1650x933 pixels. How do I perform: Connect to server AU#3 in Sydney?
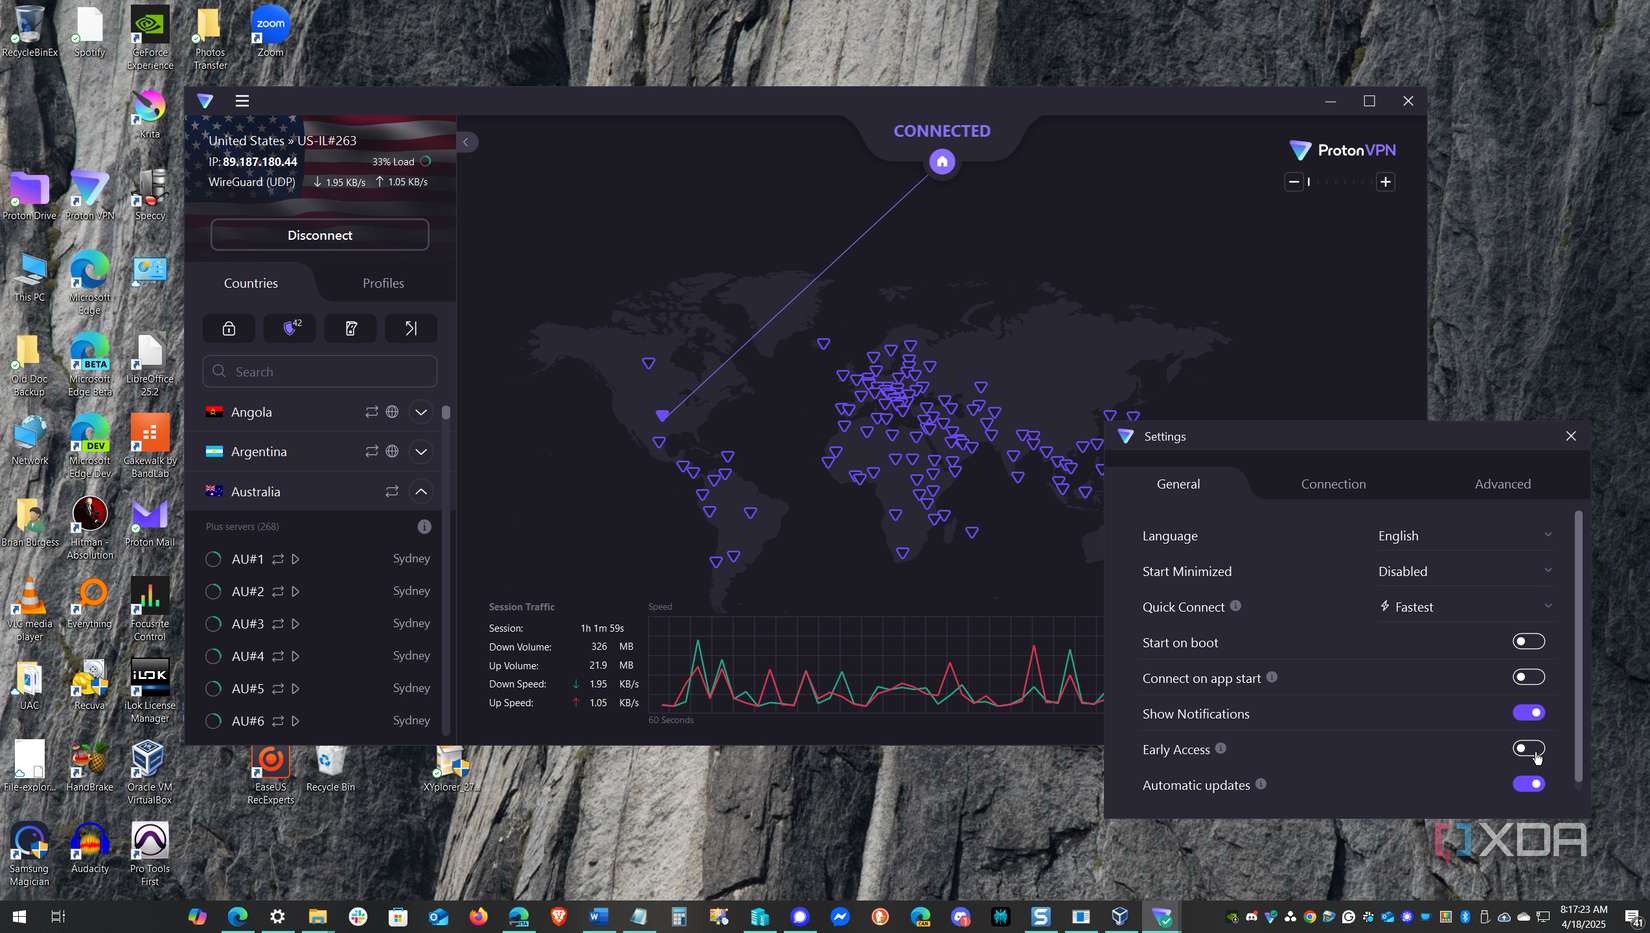click(296, 623)
